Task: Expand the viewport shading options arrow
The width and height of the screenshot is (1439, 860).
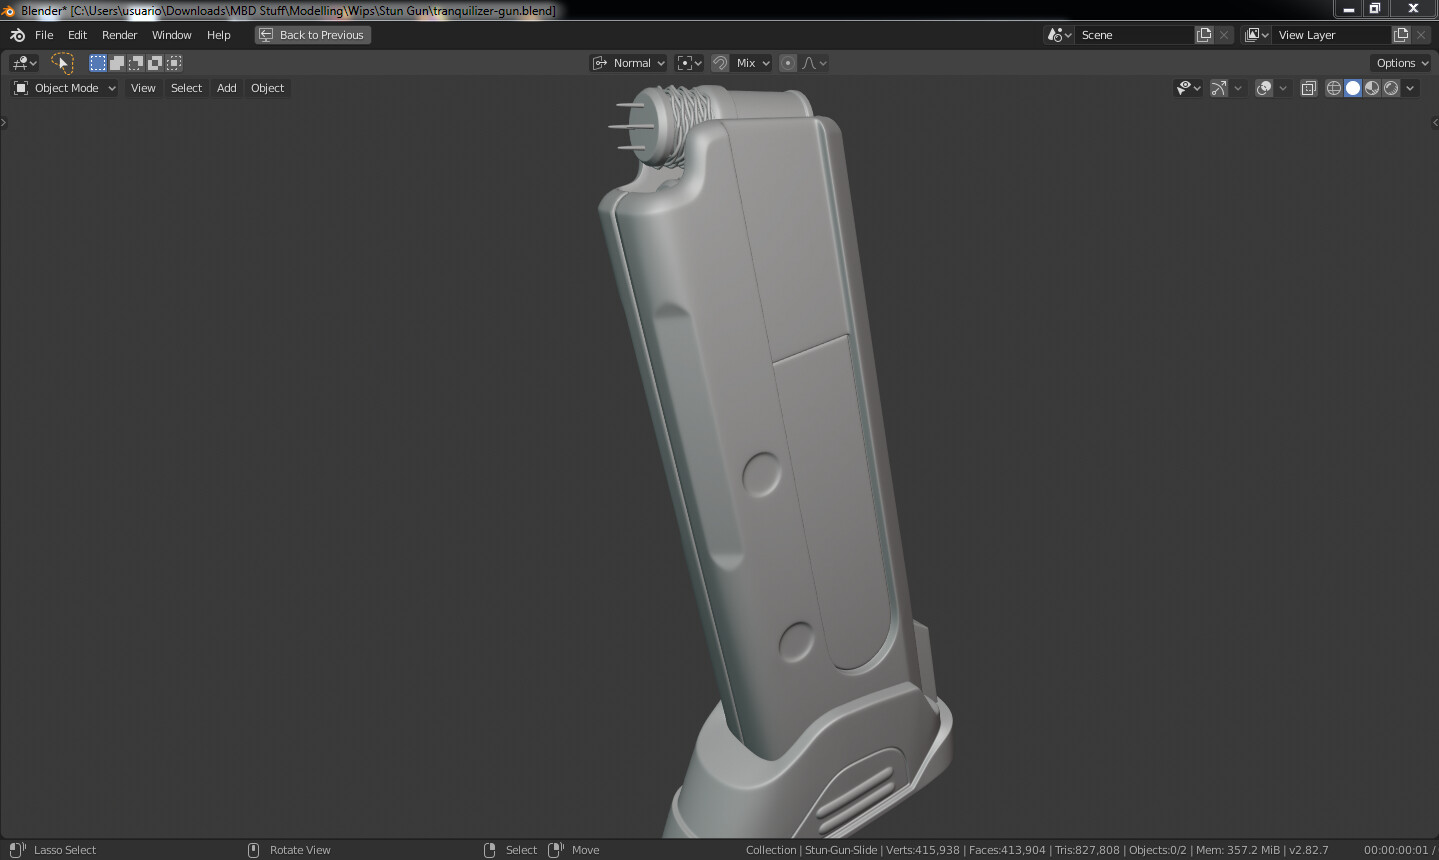Action: tap(1410, 88)
